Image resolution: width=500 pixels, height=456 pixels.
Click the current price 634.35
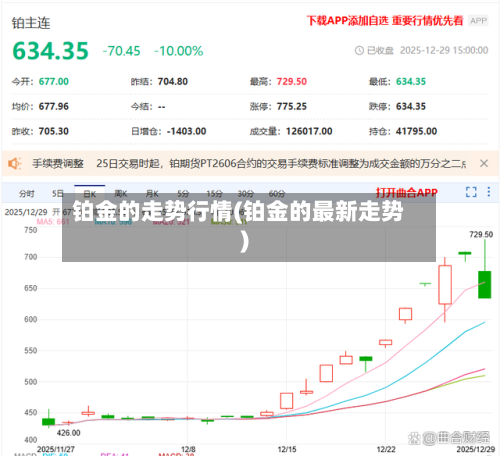click(50, 51)
